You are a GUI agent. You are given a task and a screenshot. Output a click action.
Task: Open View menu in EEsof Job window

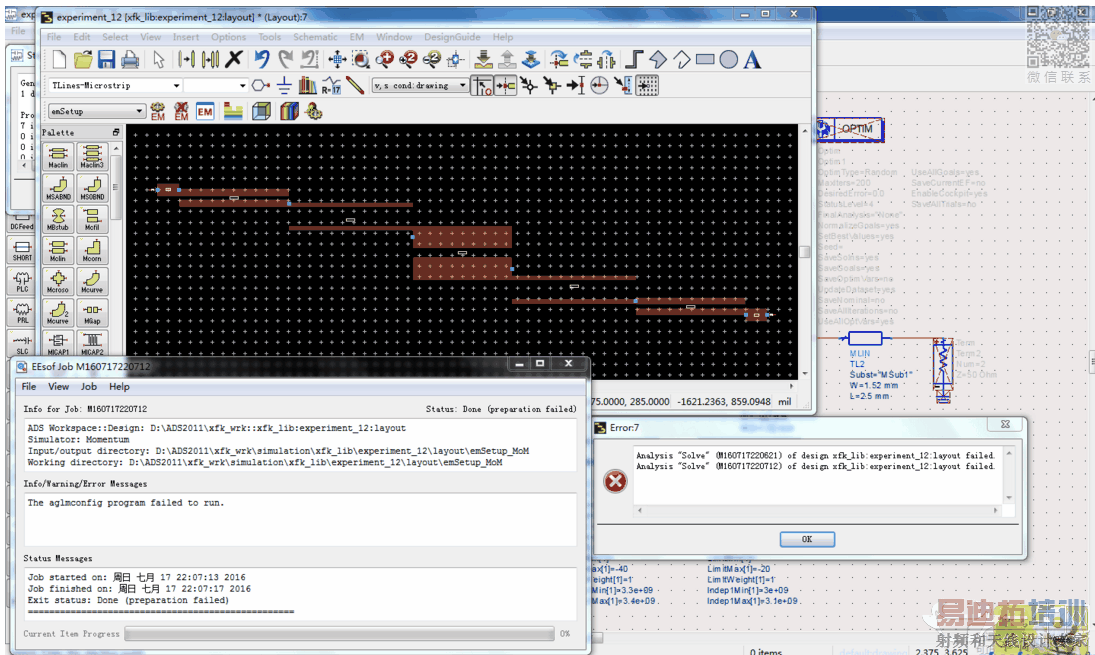click(59, 387)
